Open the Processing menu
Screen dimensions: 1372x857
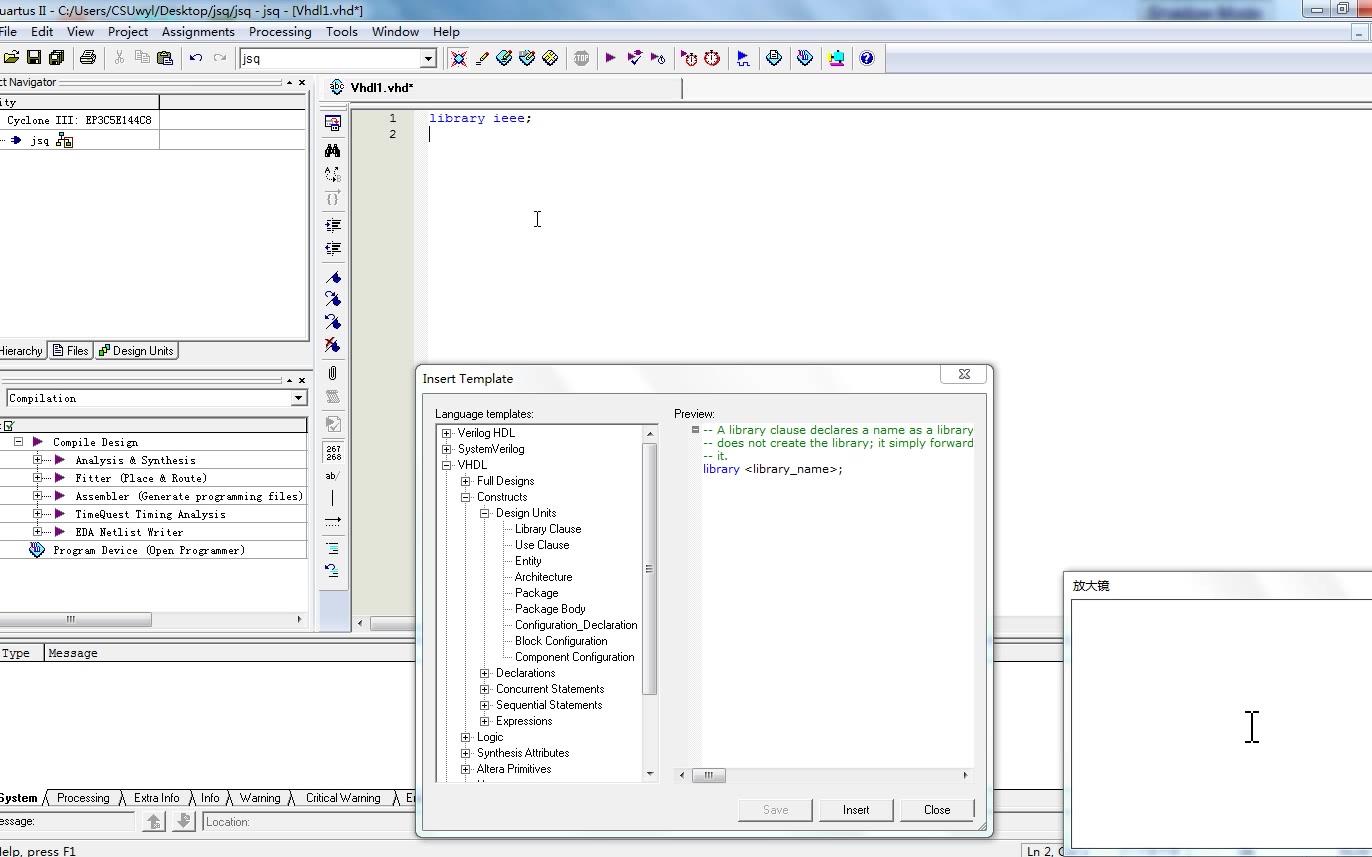point(280,31)
